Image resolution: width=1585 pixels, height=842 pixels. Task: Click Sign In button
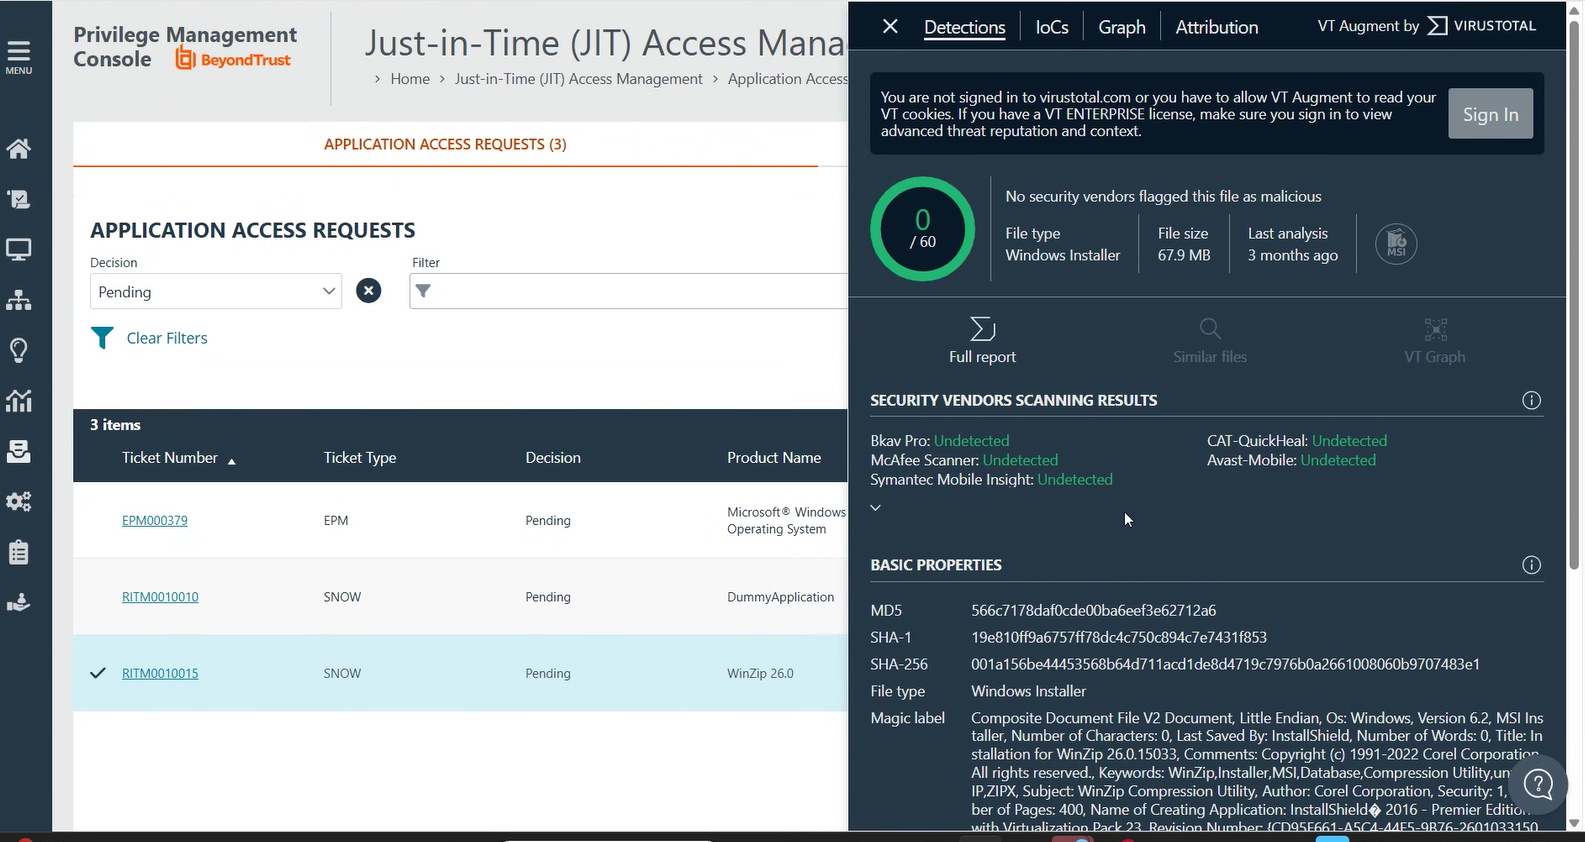point(1490,114)
